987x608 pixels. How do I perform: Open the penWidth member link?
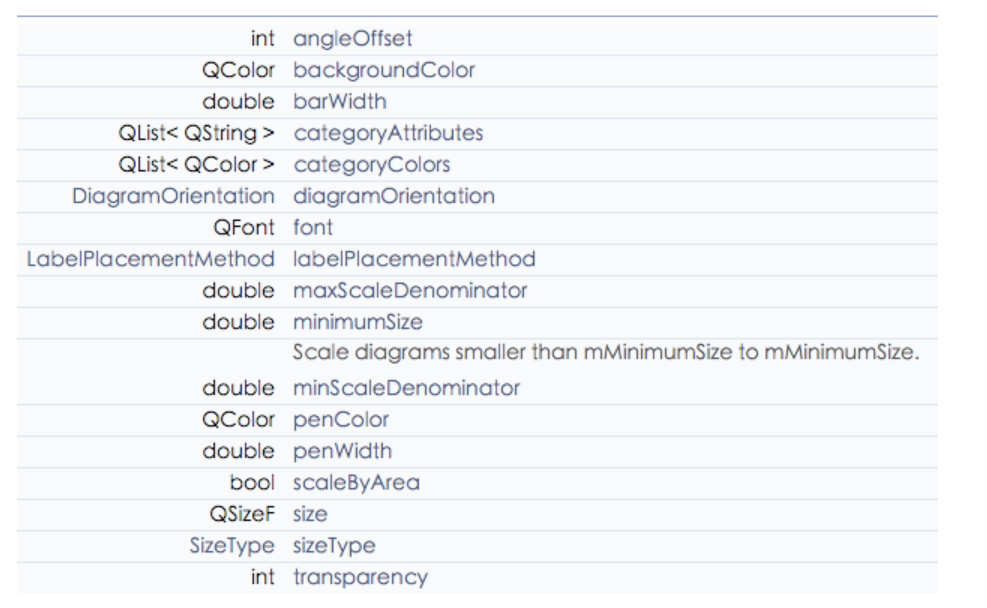342,451
